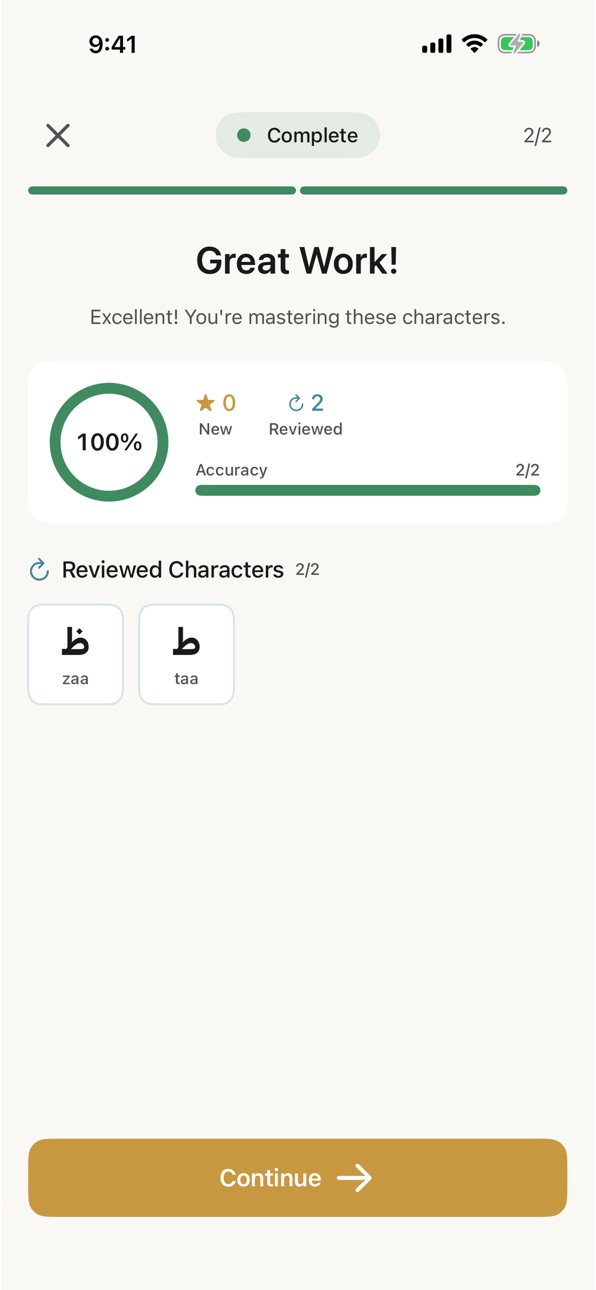Click the Continue button label
Image resolution: width=596 pixels, height=1290 pixels.
[270, 1178]
